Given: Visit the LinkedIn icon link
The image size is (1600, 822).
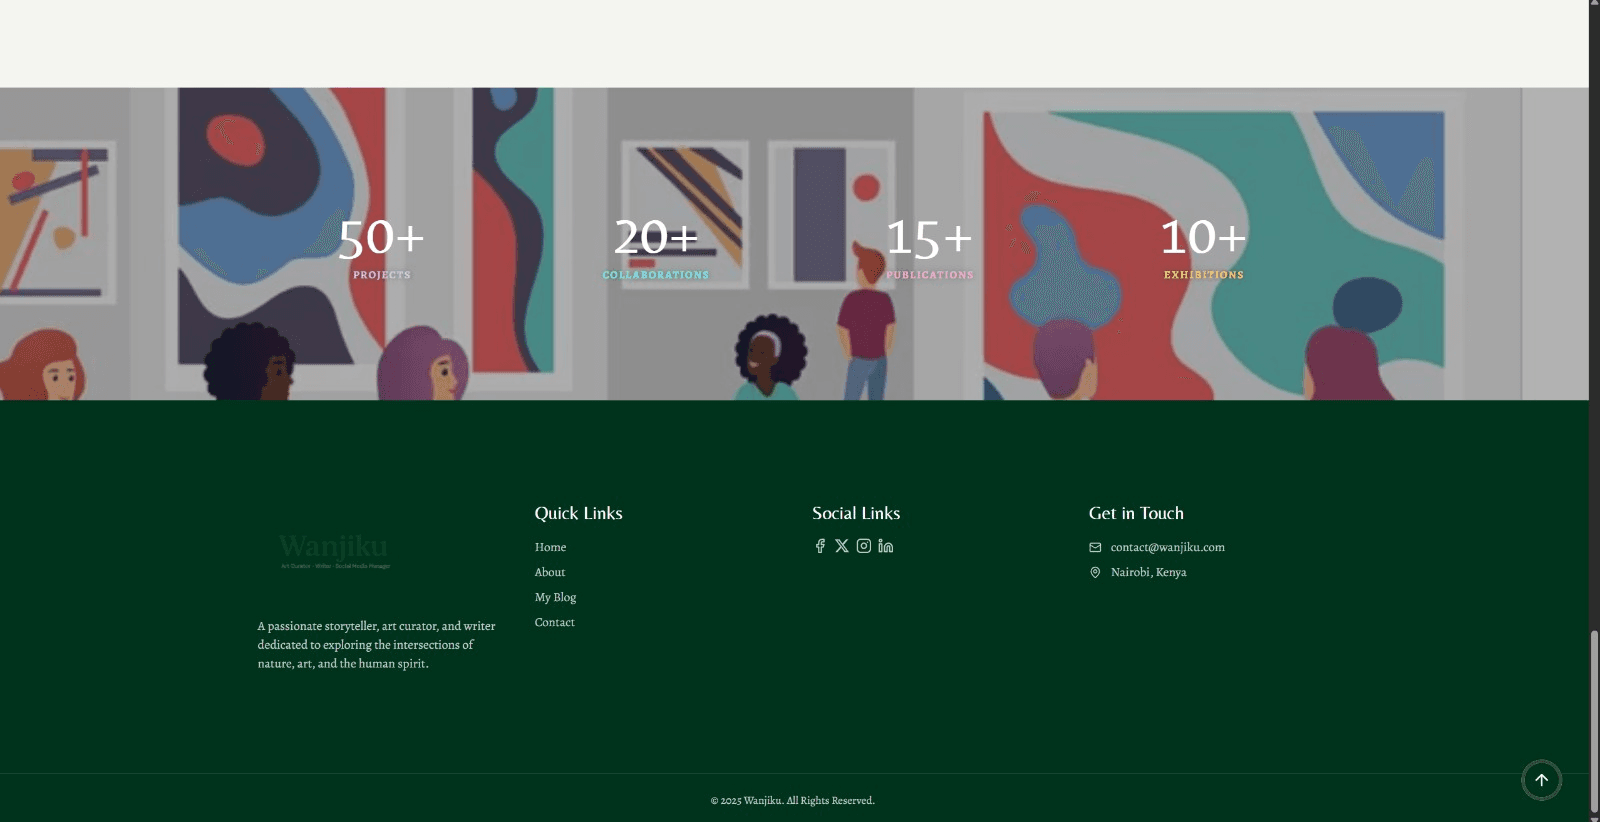Looking at the screenshot, I should click(x=886, y=546).
